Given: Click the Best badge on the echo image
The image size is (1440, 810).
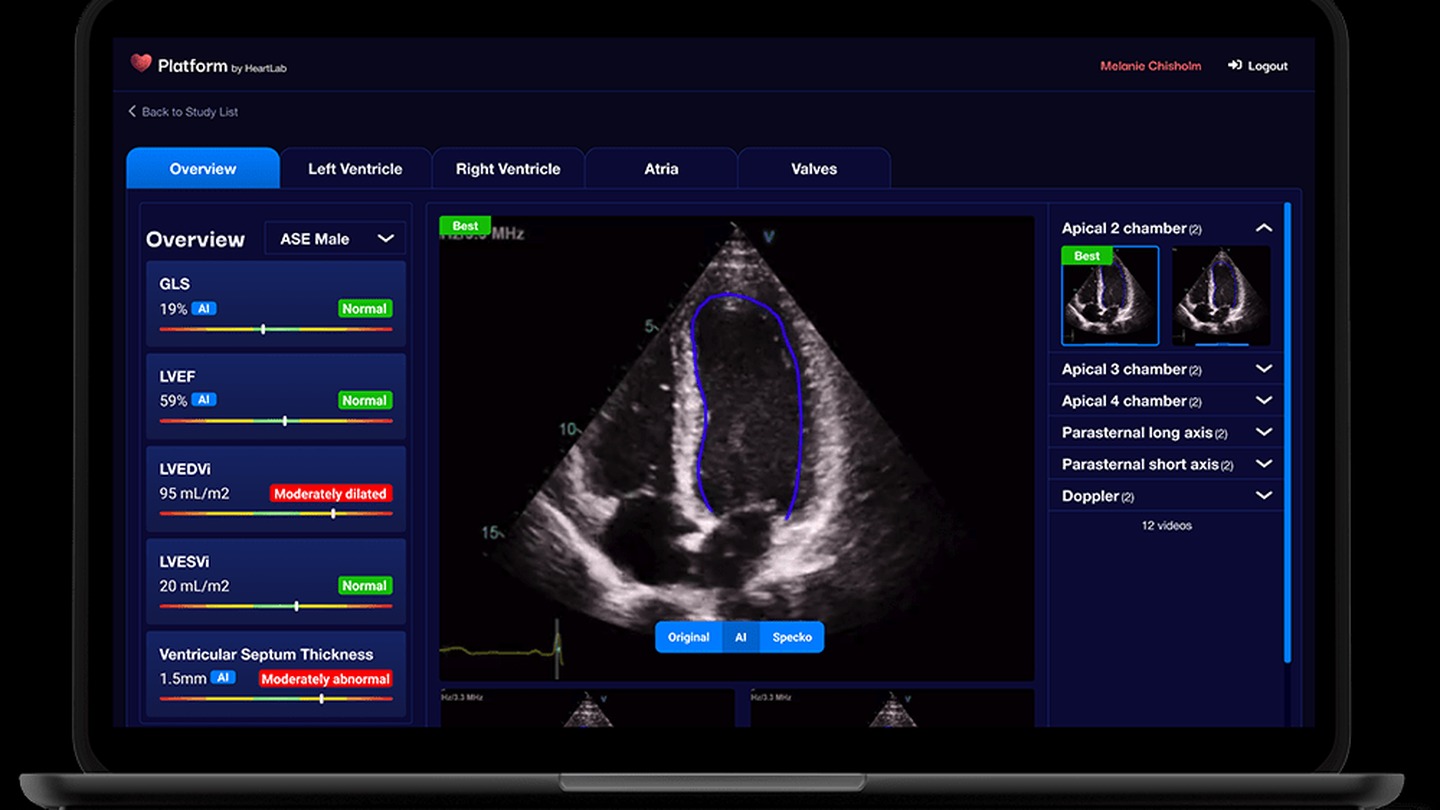Looking at the screenshot, I should pyautogui.click(x=464, y=225).
